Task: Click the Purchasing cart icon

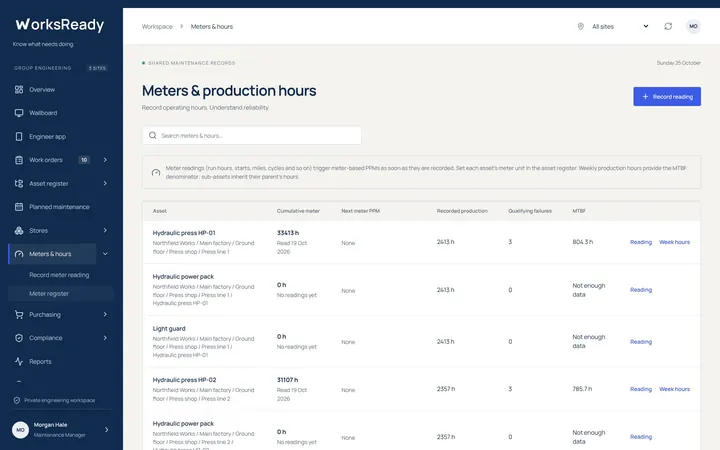Action: [x=19, y=315]
